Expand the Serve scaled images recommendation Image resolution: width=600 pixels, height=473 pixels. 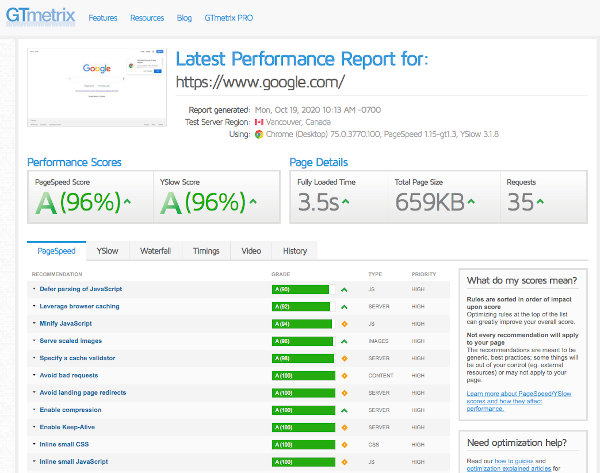[x=70, y=341]
